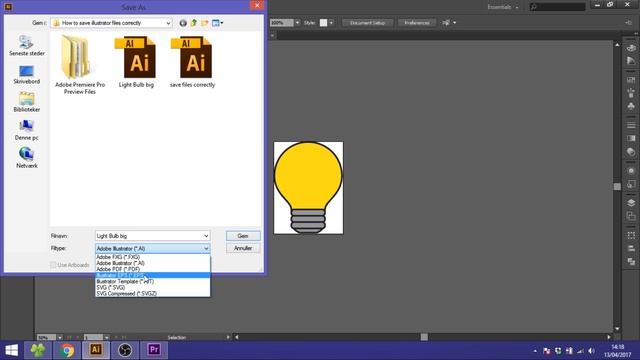Click the Filnavn text field
This screenshot has width=640, height=360.
tap(149, 236)
